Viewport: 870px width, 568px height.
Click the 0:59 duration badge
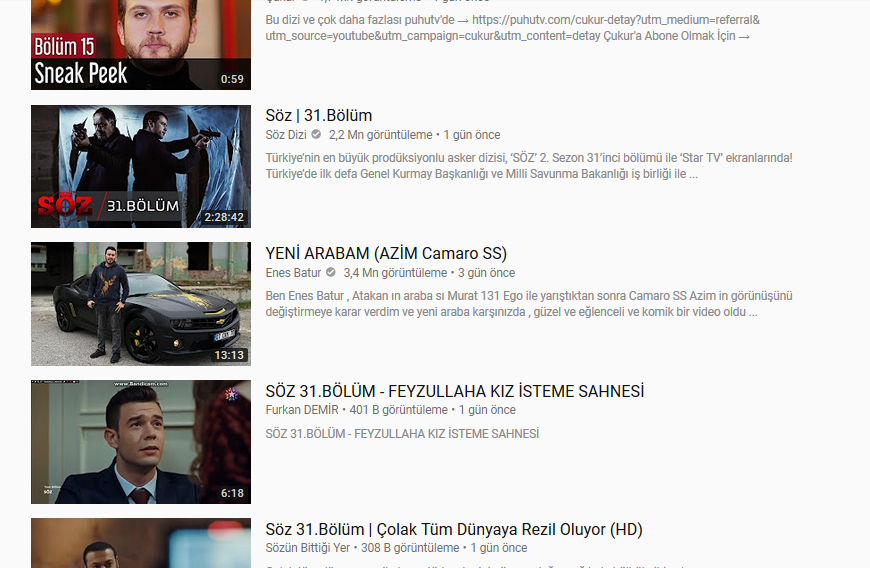click(232, 79)
